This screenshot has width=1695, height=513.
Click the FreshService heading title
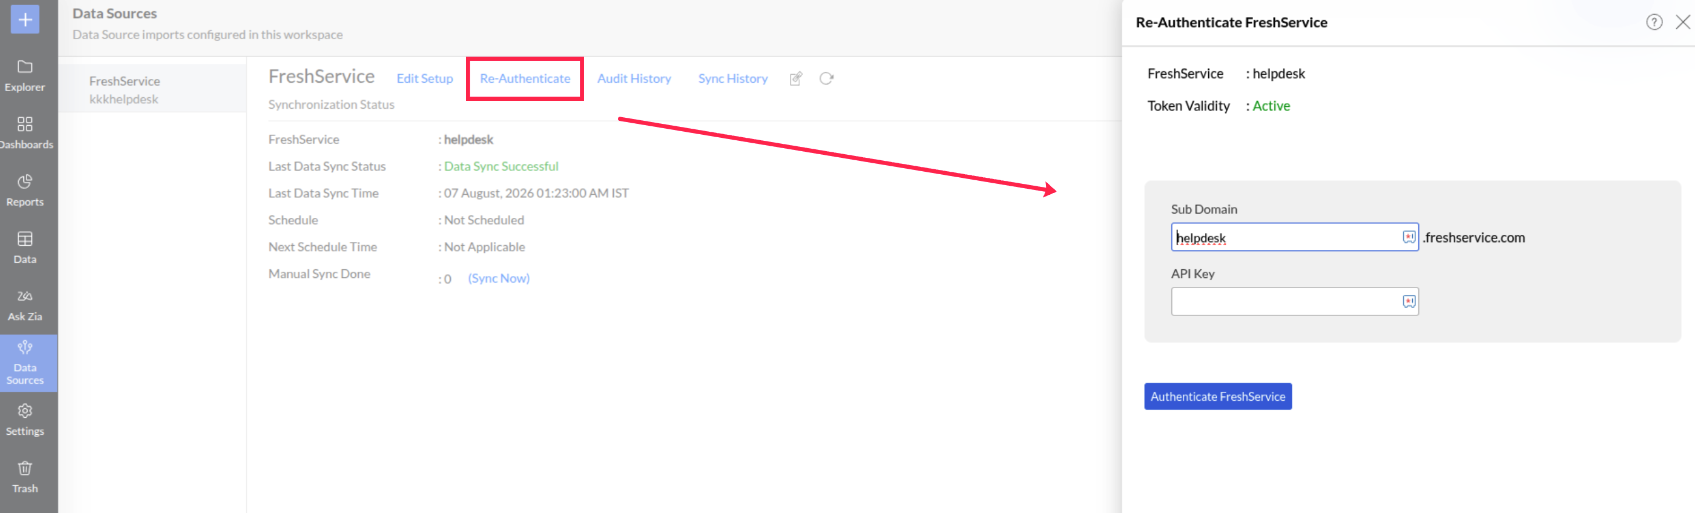321,77
